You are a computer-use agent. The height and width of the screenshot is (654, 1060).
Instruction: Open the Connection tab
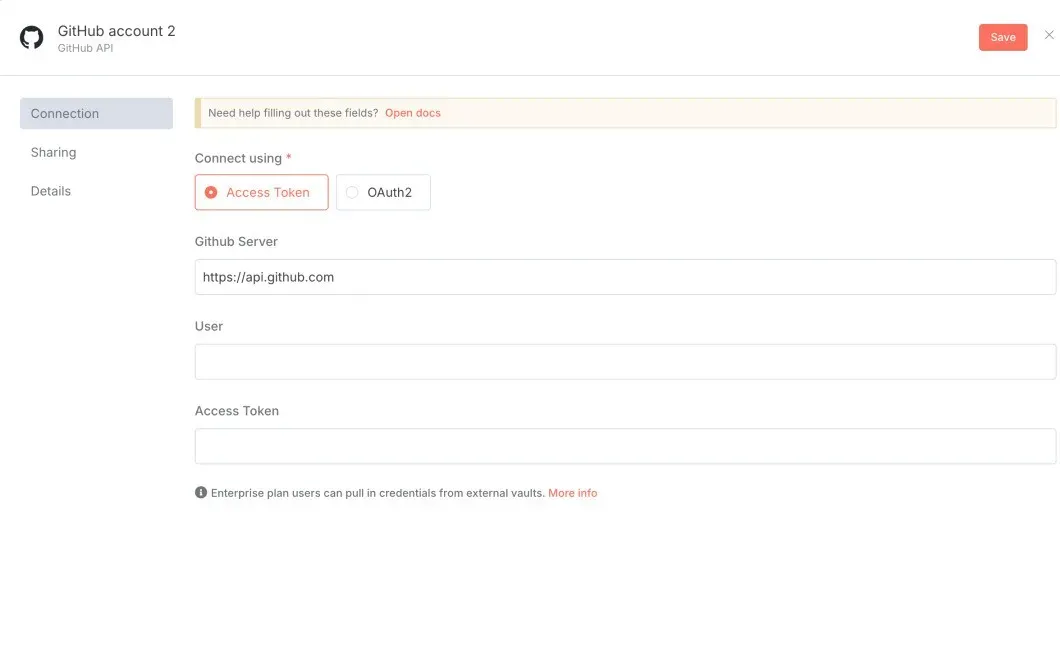96,114
